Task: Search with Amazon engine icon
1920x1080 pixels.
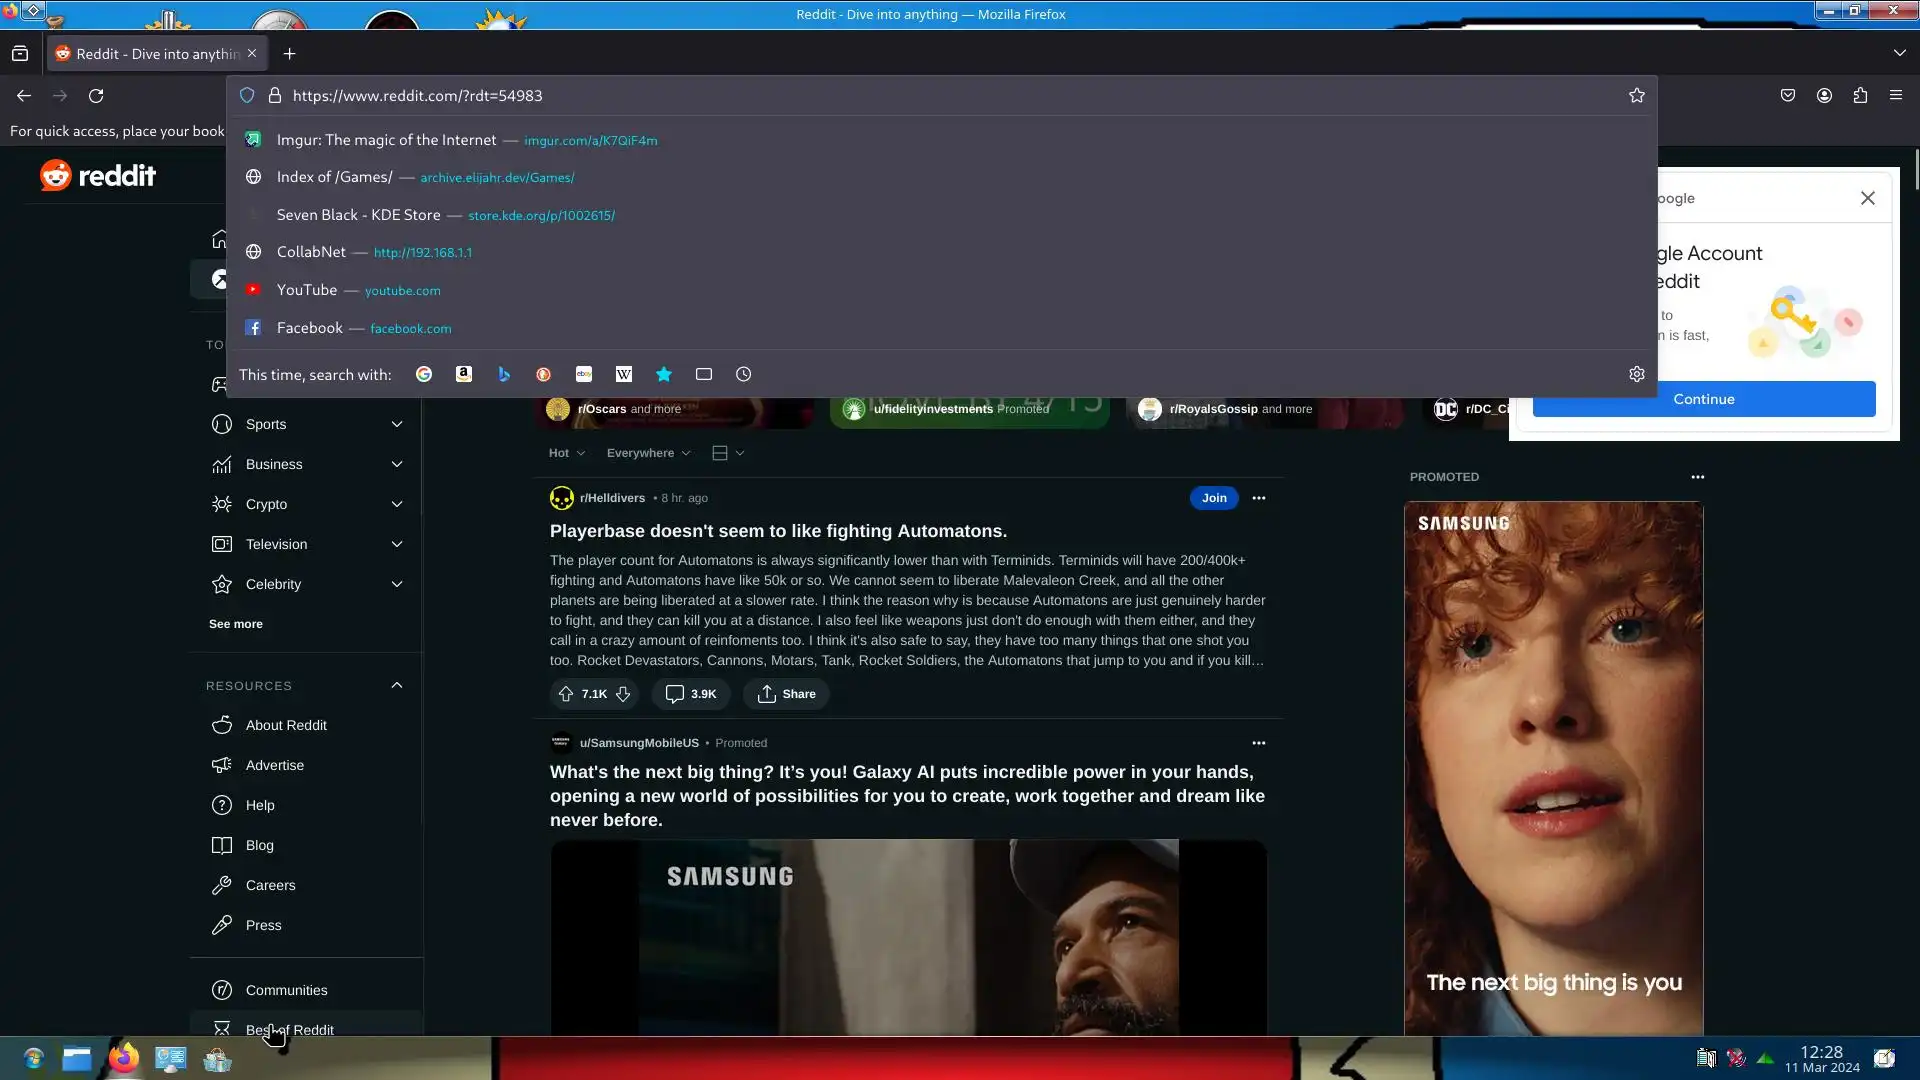Action: pyautogui.click(x=464, y=374)
